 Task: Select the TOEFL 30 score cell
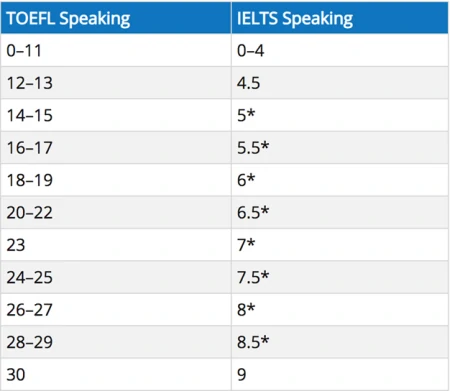click(116, 374)
